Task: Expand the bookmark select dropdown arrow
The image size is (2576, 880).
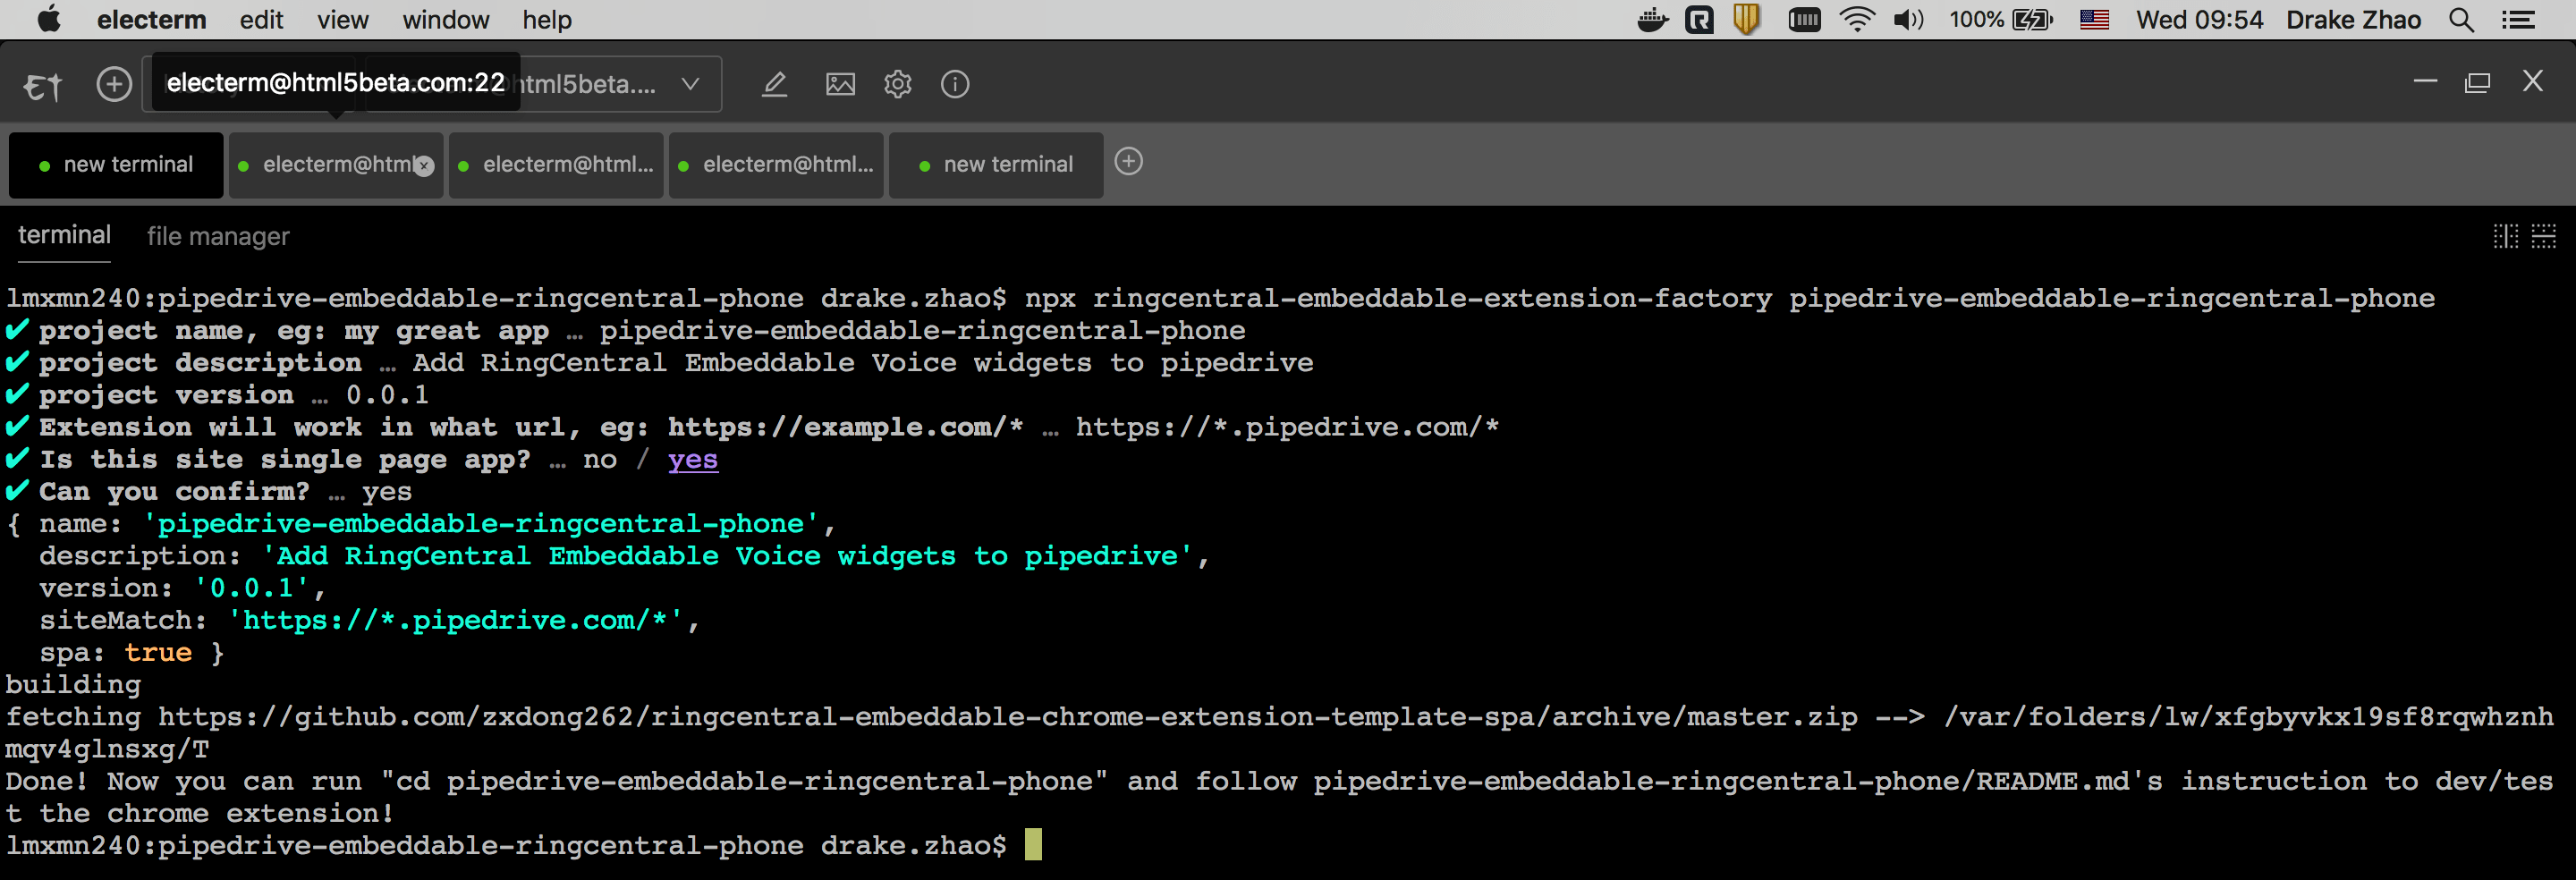Action: pyautogui.click(x=690, y=84)
